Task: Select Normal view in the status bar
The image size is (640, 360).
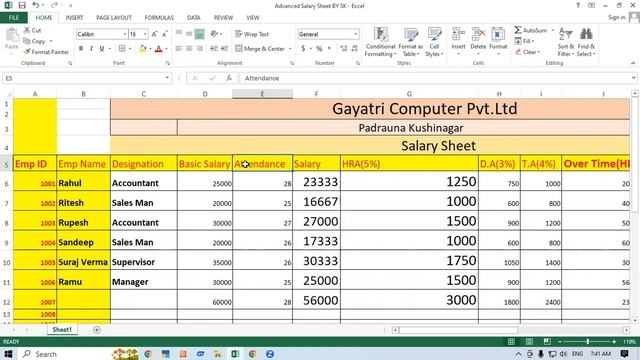Action: point(511,342)
